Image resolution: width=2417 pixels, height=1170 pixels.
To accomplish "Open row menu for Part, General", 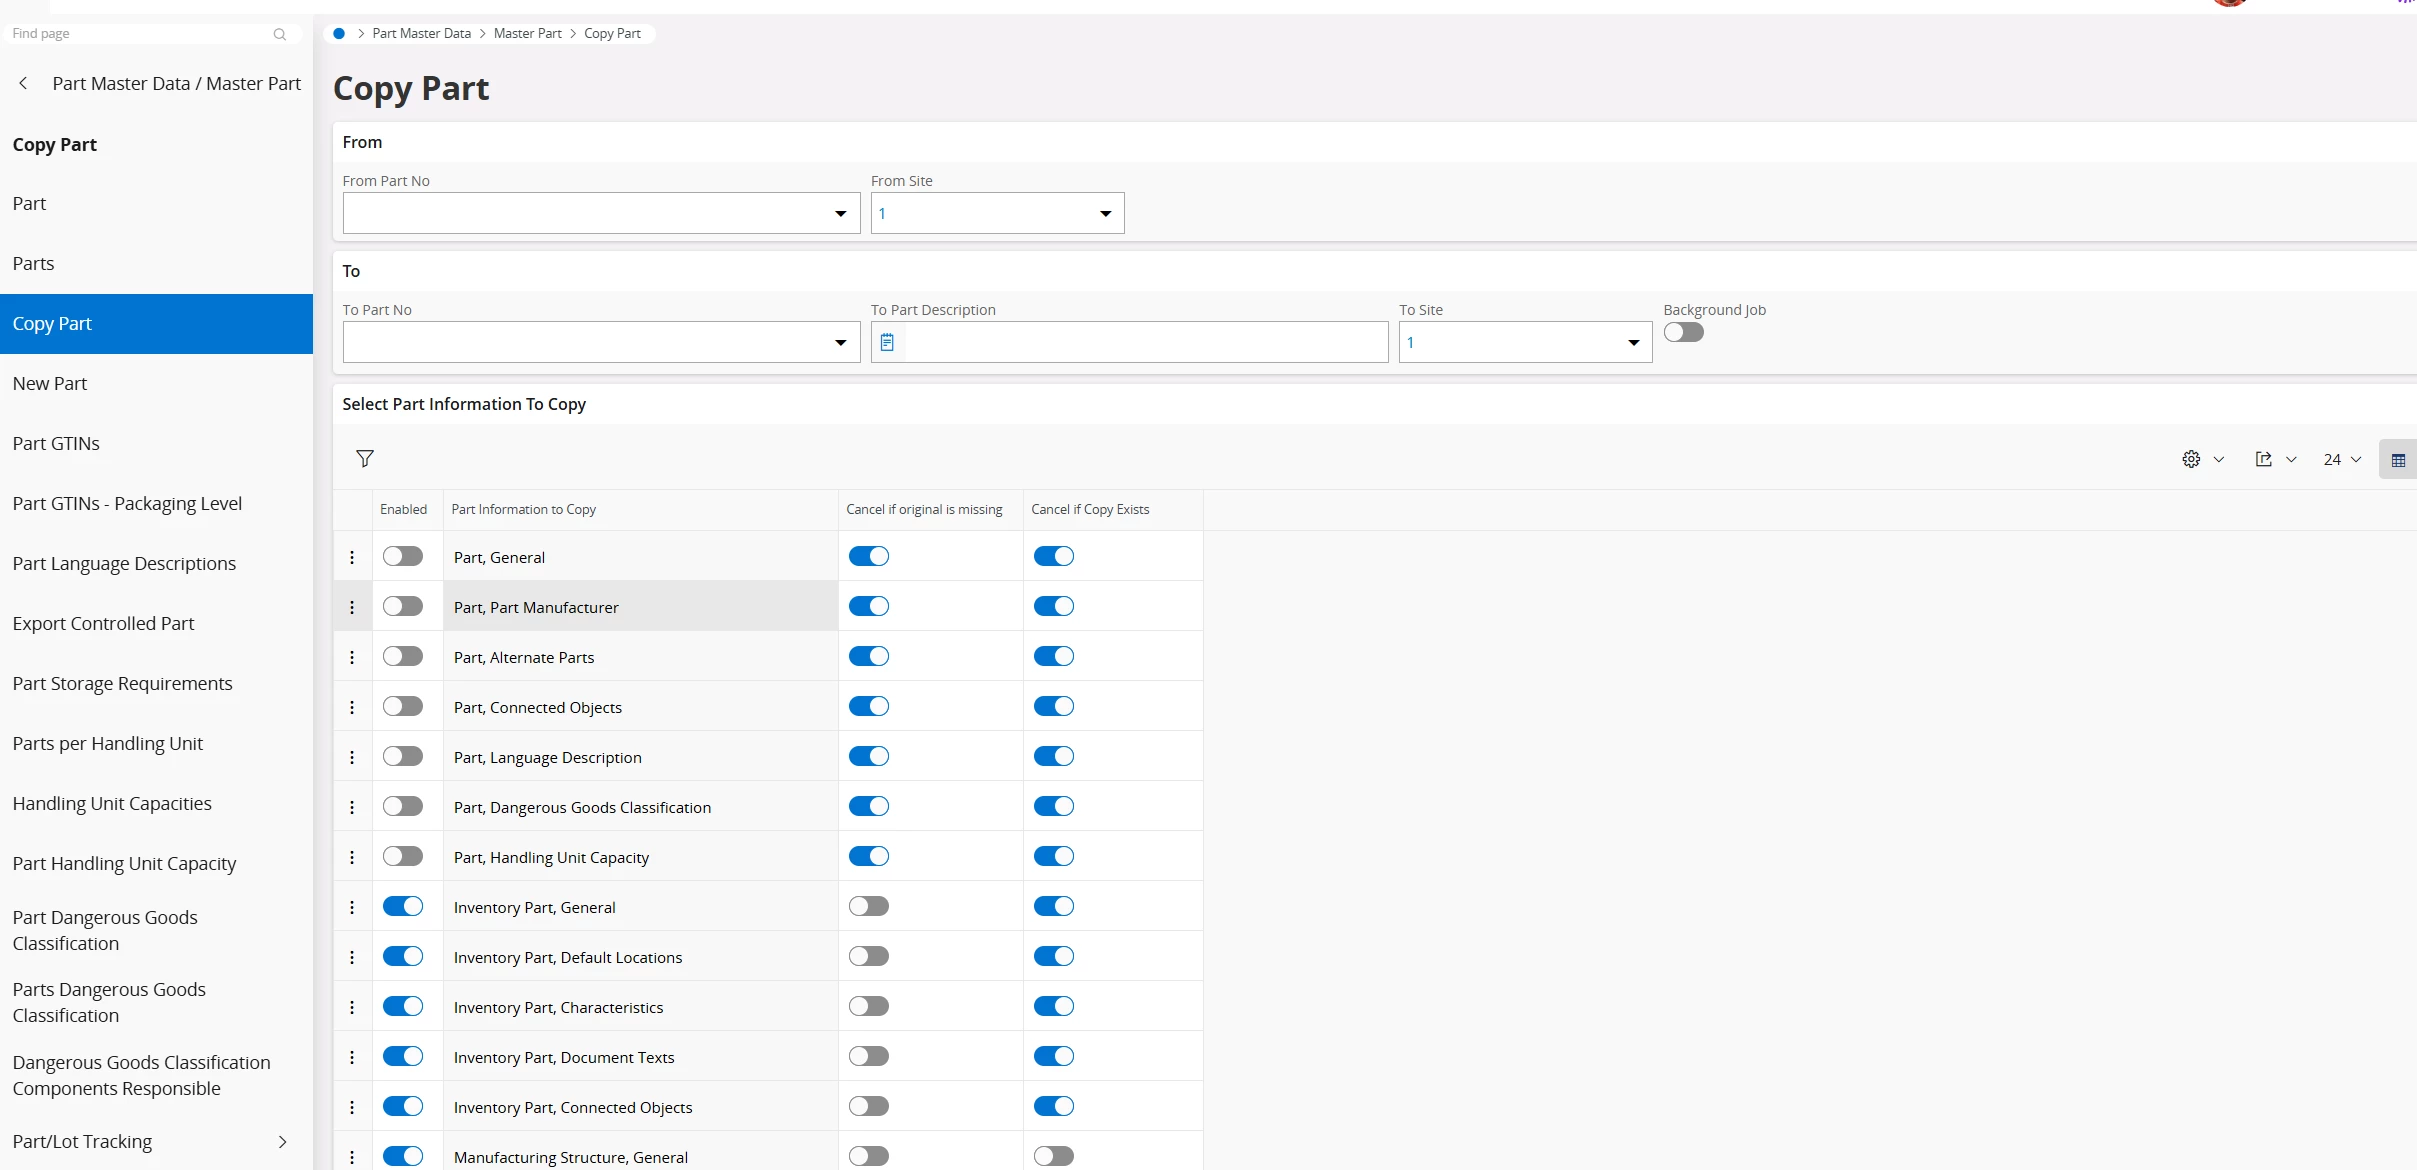I will coord(352,557).
